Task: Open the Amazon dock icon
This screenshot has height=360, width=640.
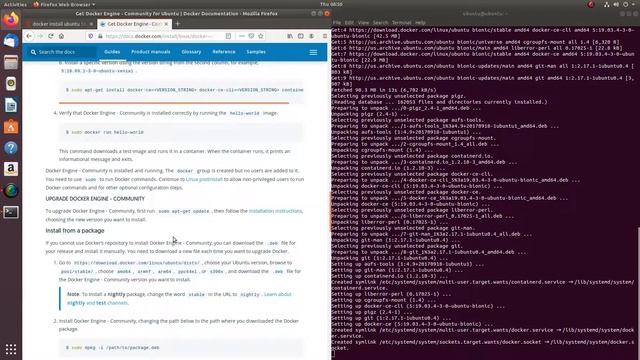Action: coord(11,169)
